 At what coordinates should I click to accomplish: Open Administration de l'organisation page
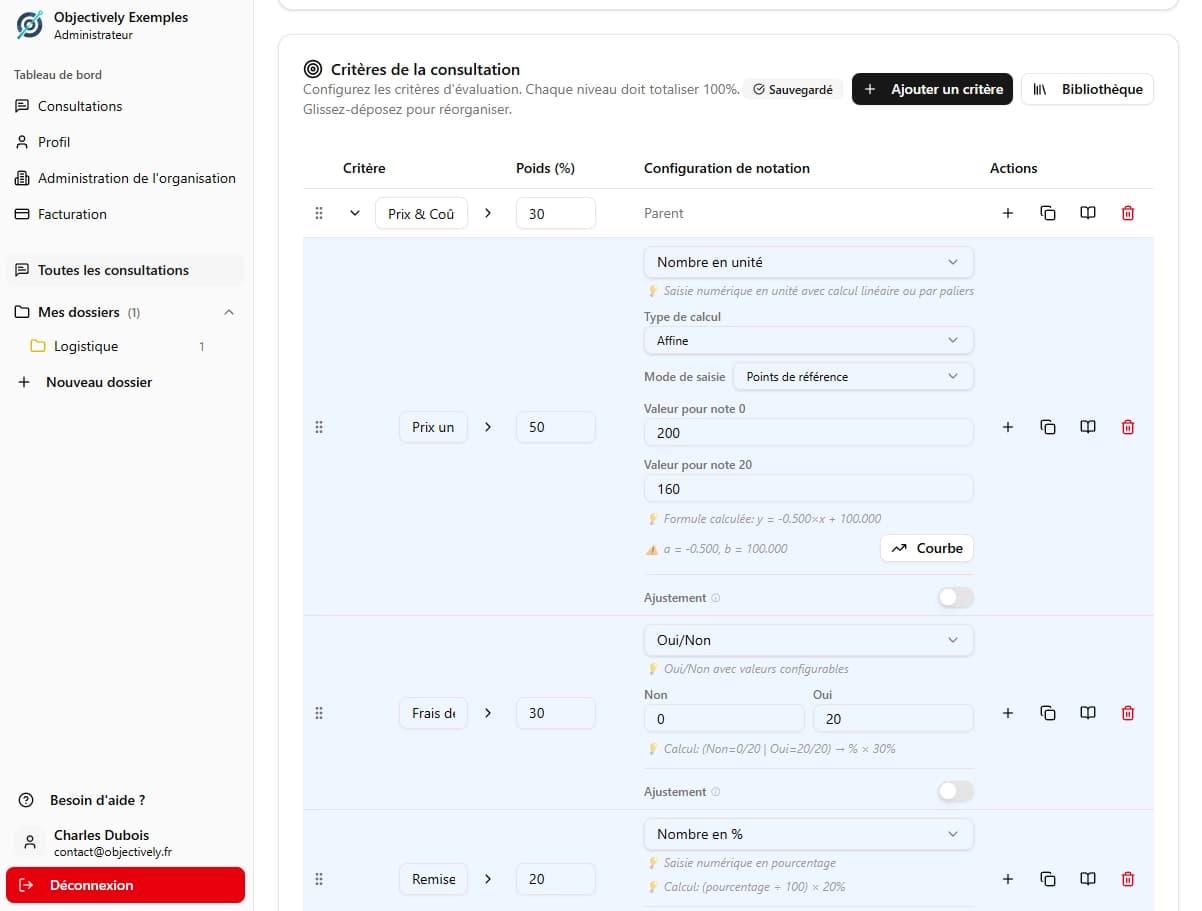(136, 178)
